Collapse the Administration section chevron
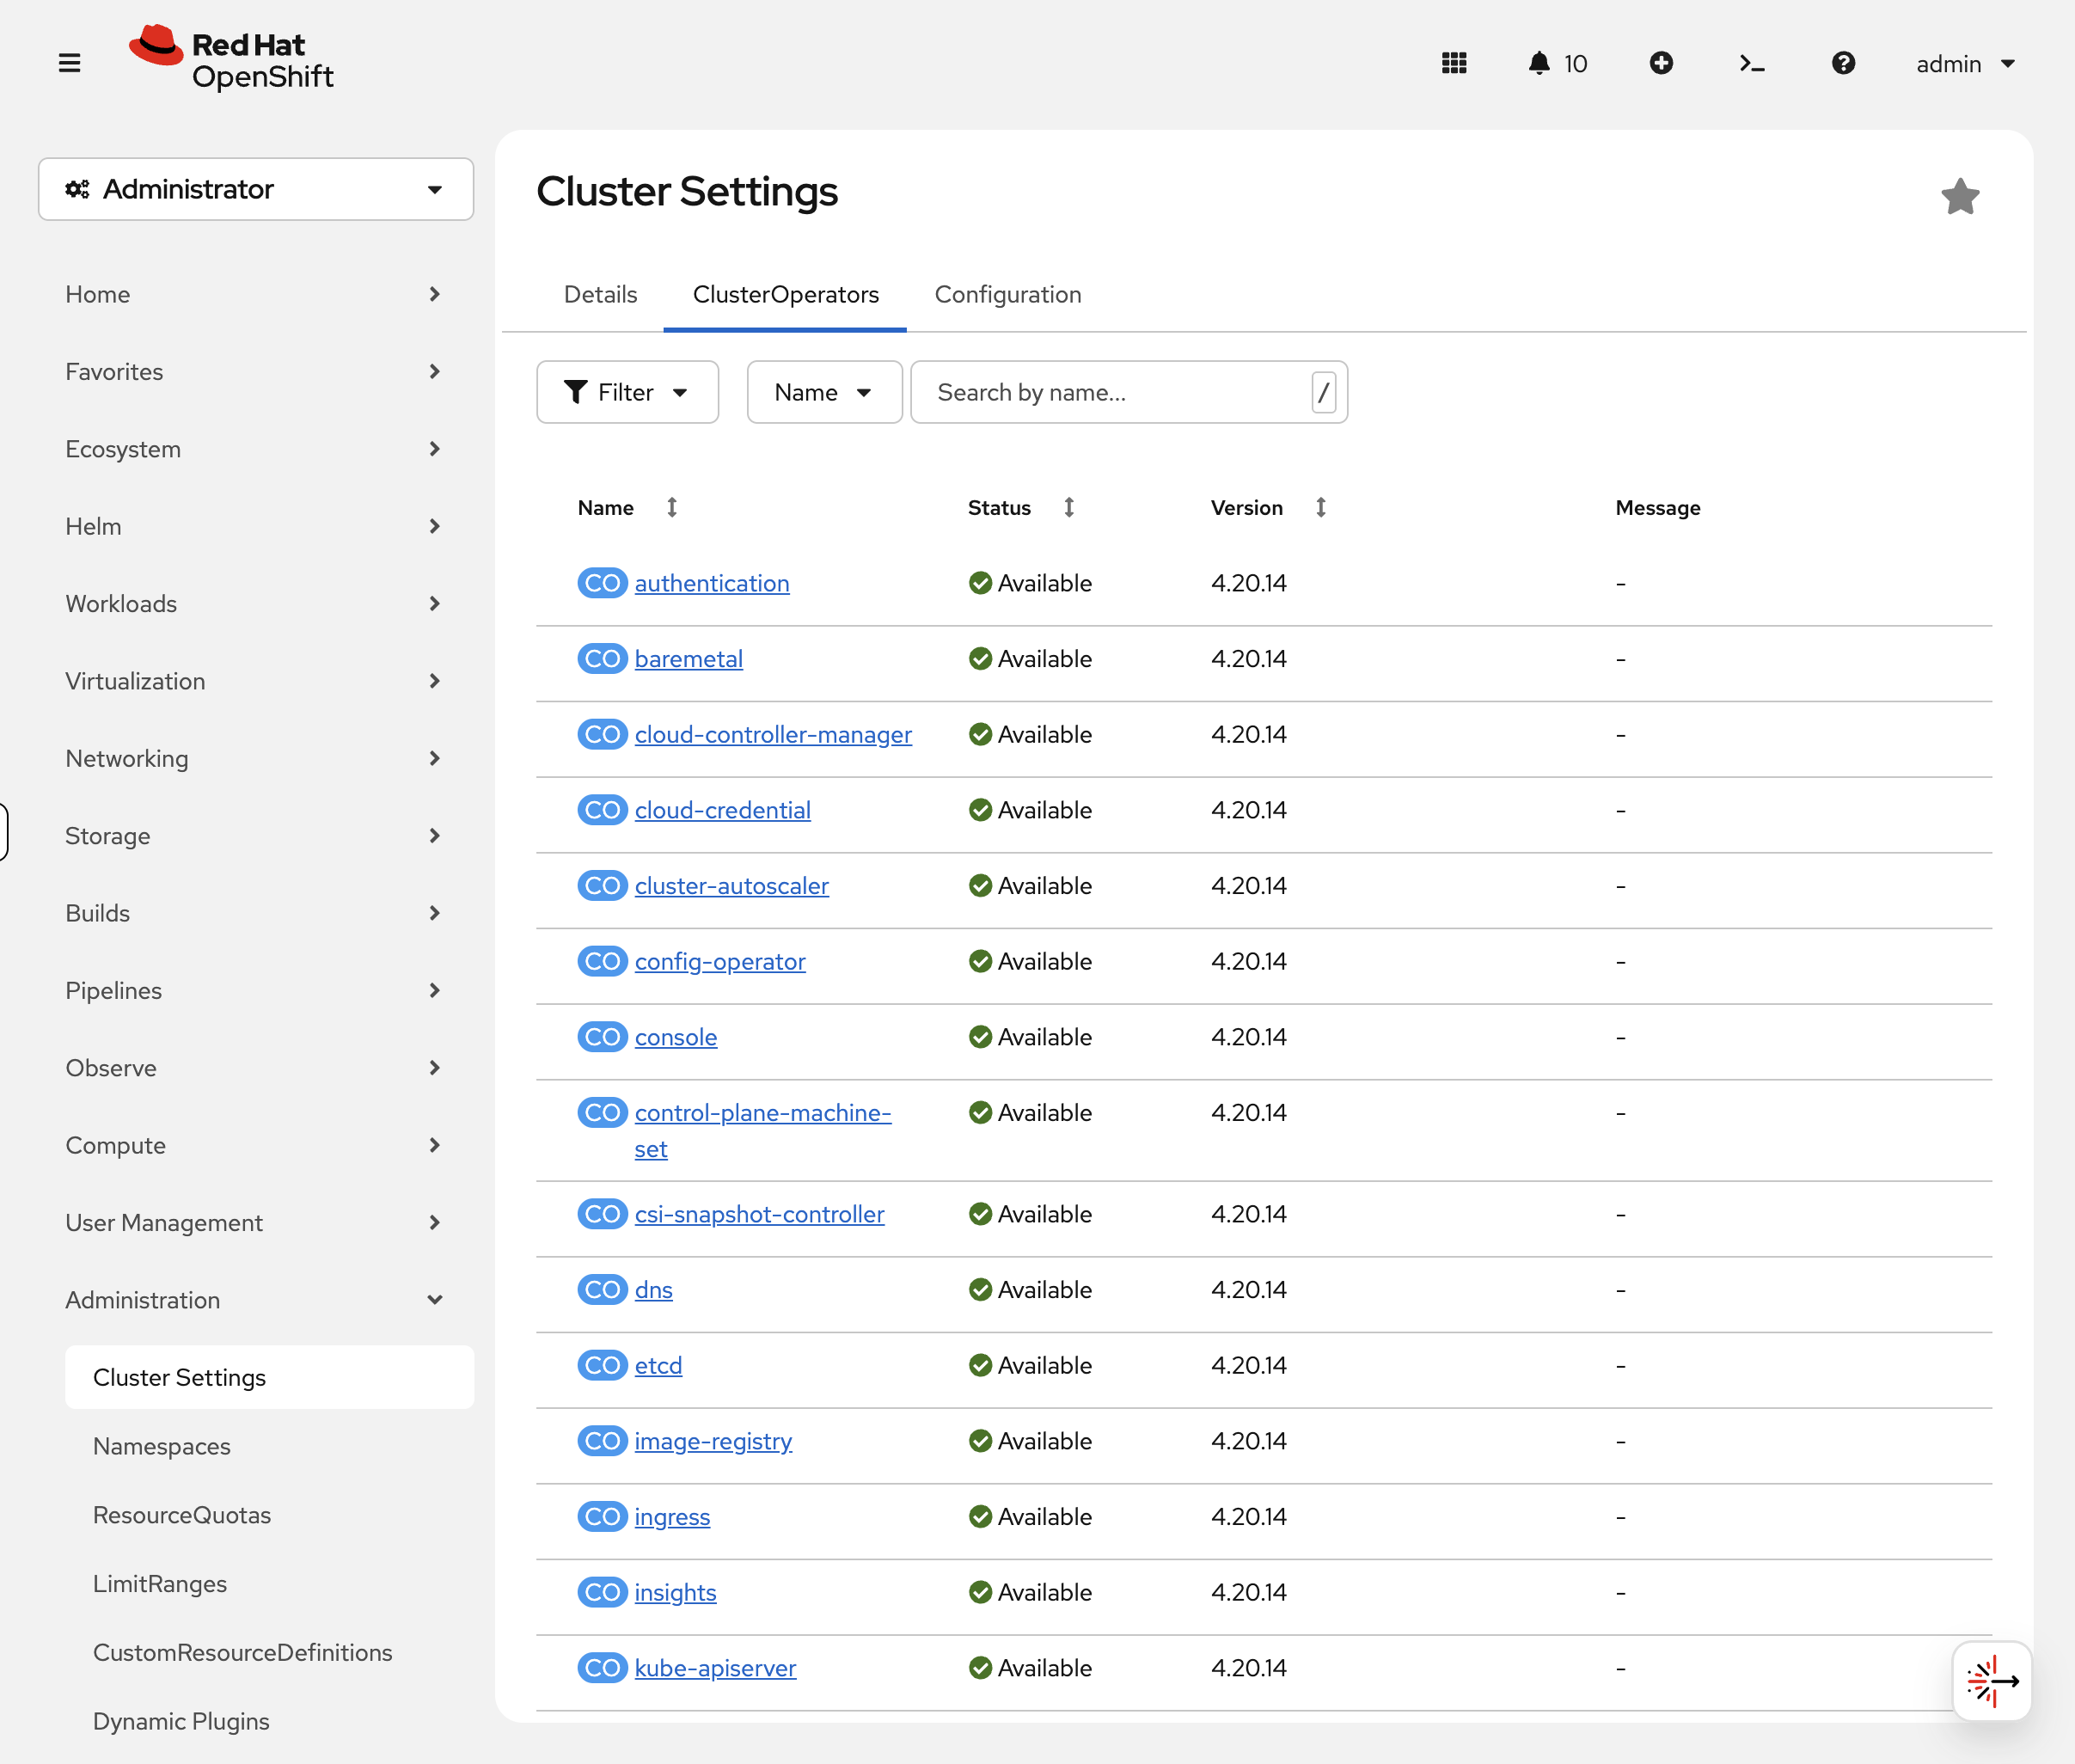Viewport: 2075px width, 1764px height. (x=435, y=1299)
